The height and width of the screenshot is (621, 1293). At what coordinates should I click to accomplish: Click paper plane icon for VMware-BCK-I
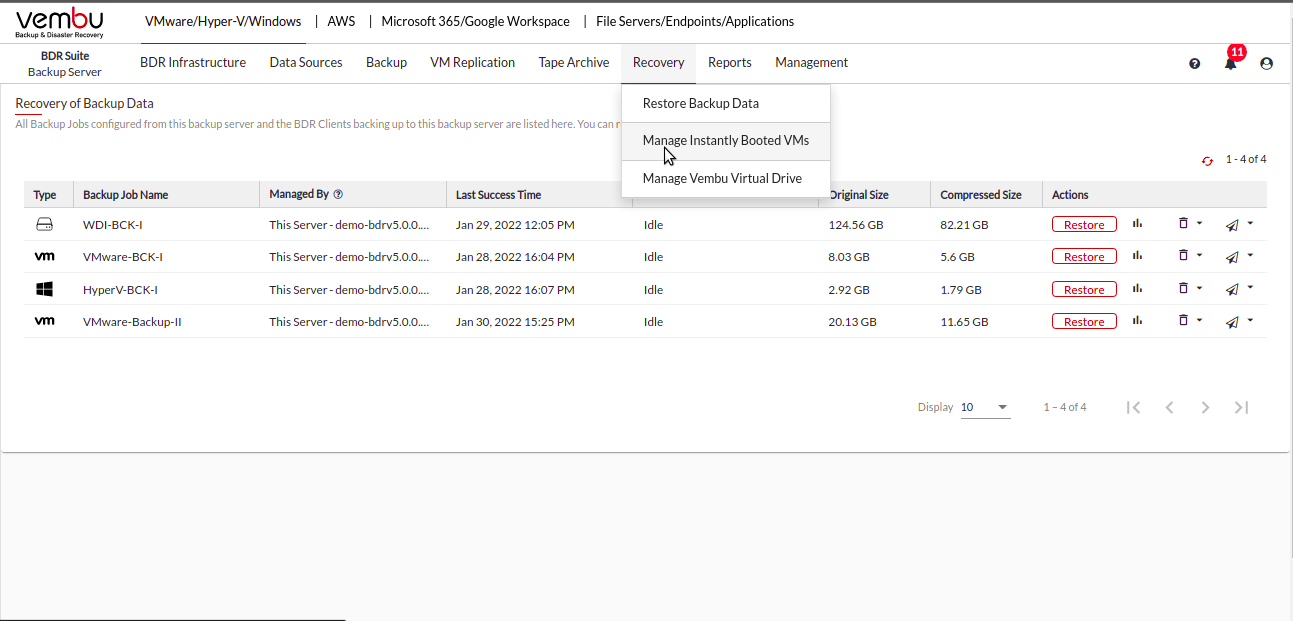[1232, 257]
